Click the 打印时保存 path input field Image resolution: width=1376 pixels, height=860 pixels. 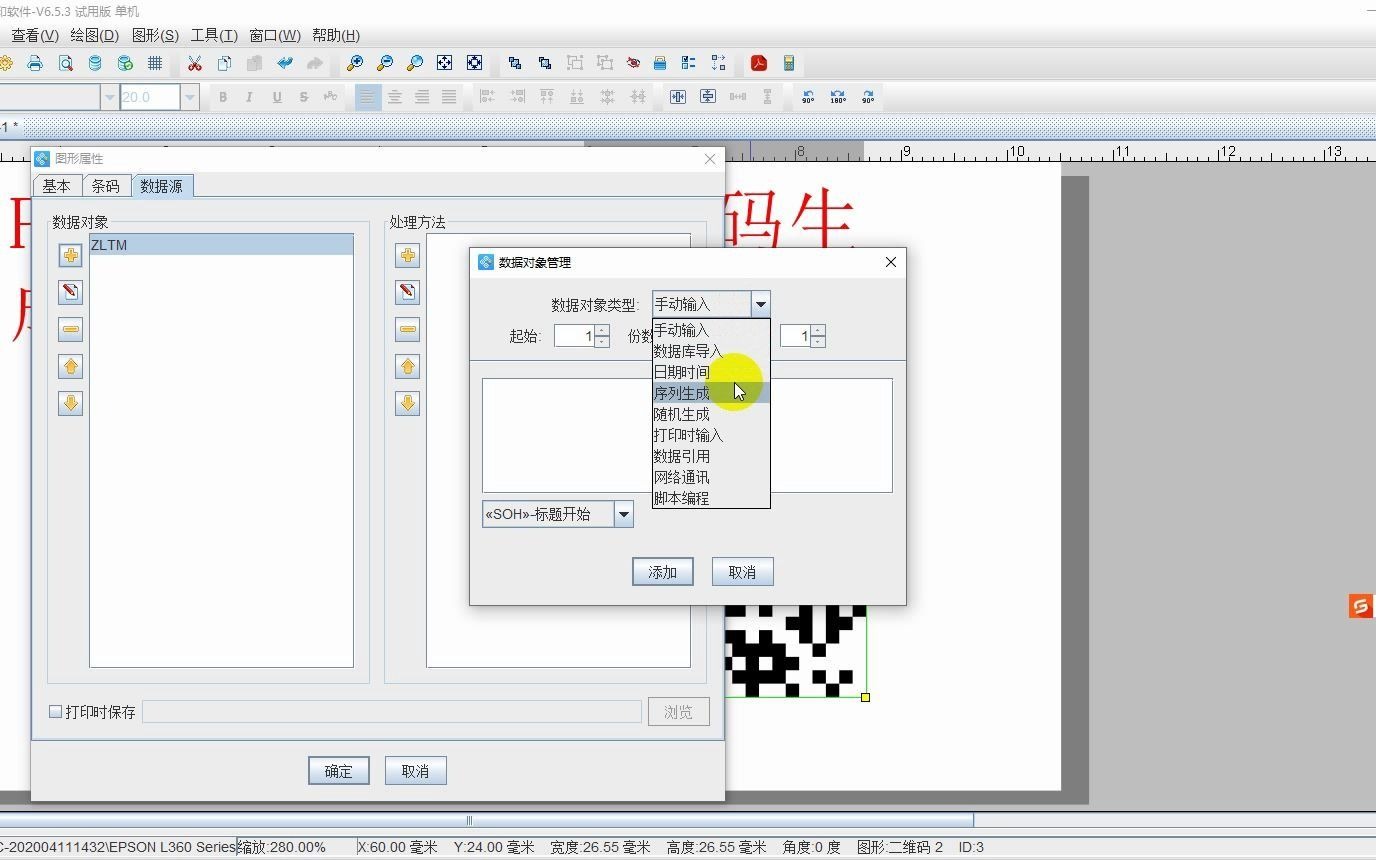[392, 712]
